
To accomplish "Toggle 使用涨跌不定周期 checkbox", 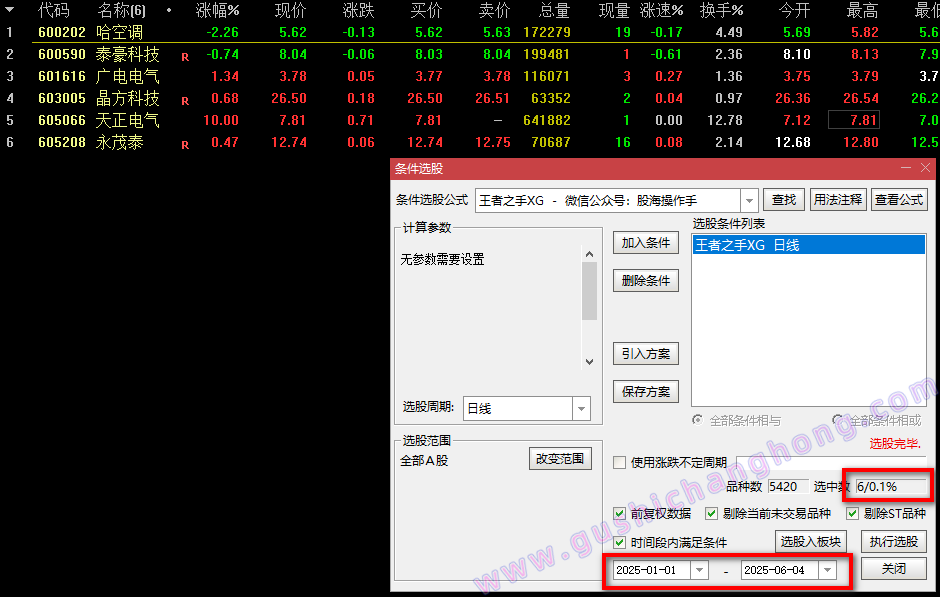I will point(619,463).
